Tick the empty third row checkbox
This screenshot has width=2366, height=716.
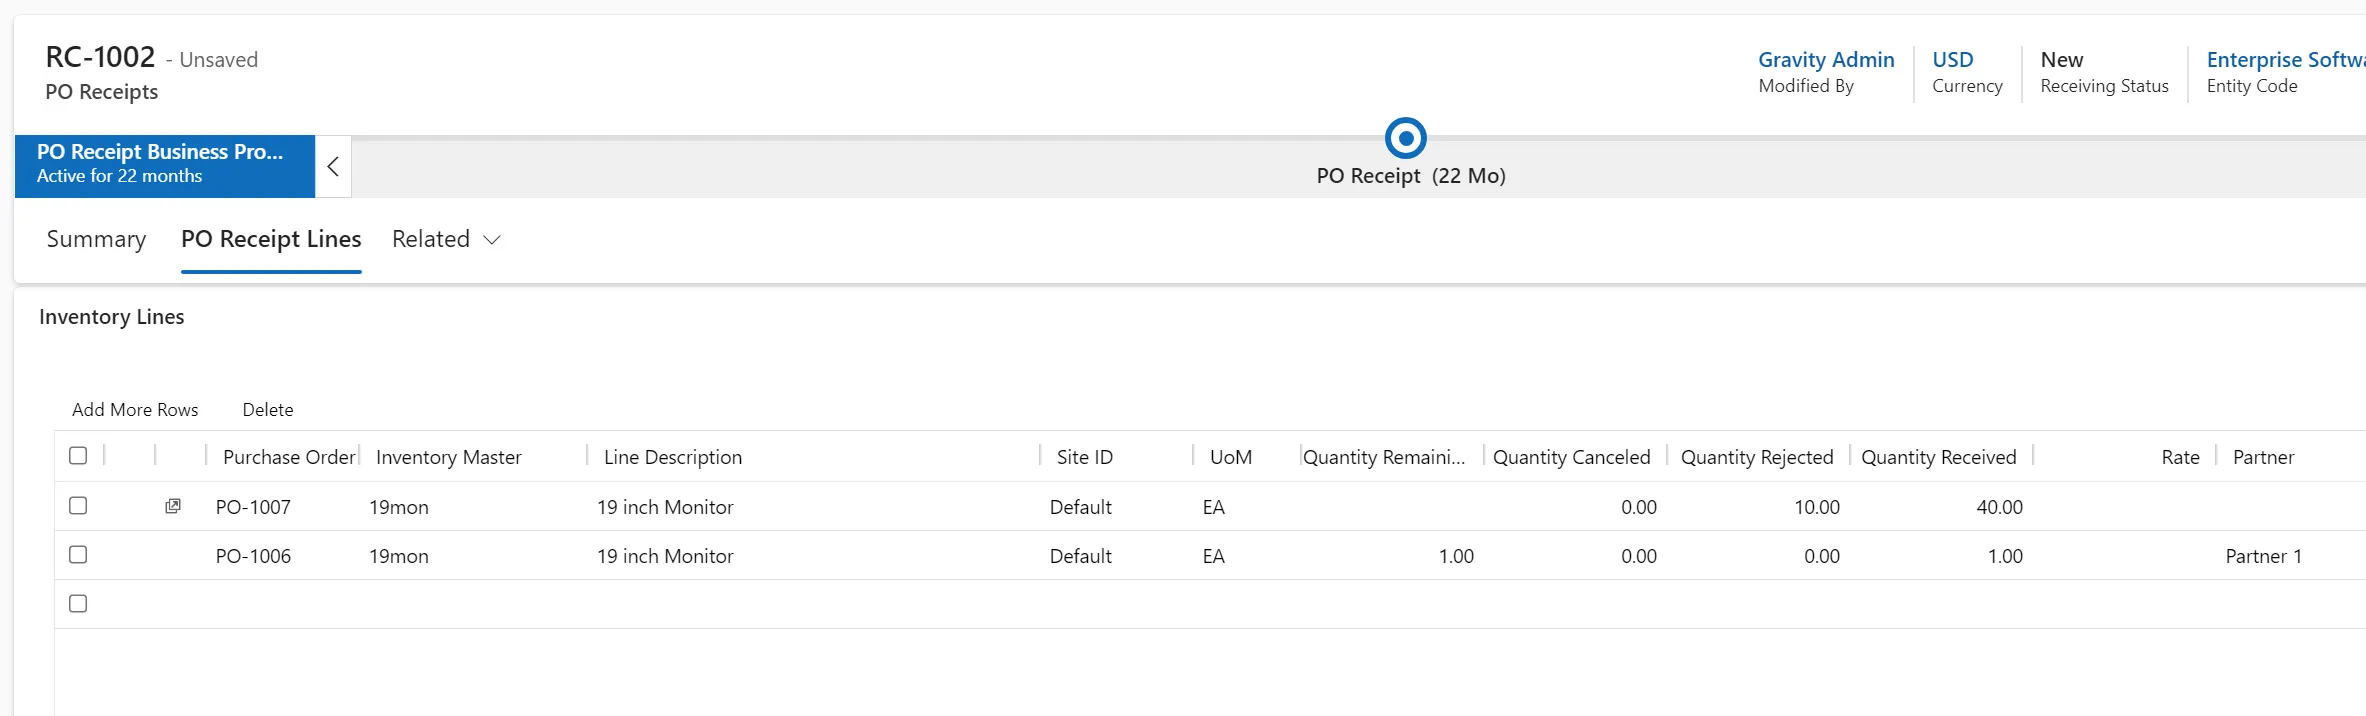point(78,604)
